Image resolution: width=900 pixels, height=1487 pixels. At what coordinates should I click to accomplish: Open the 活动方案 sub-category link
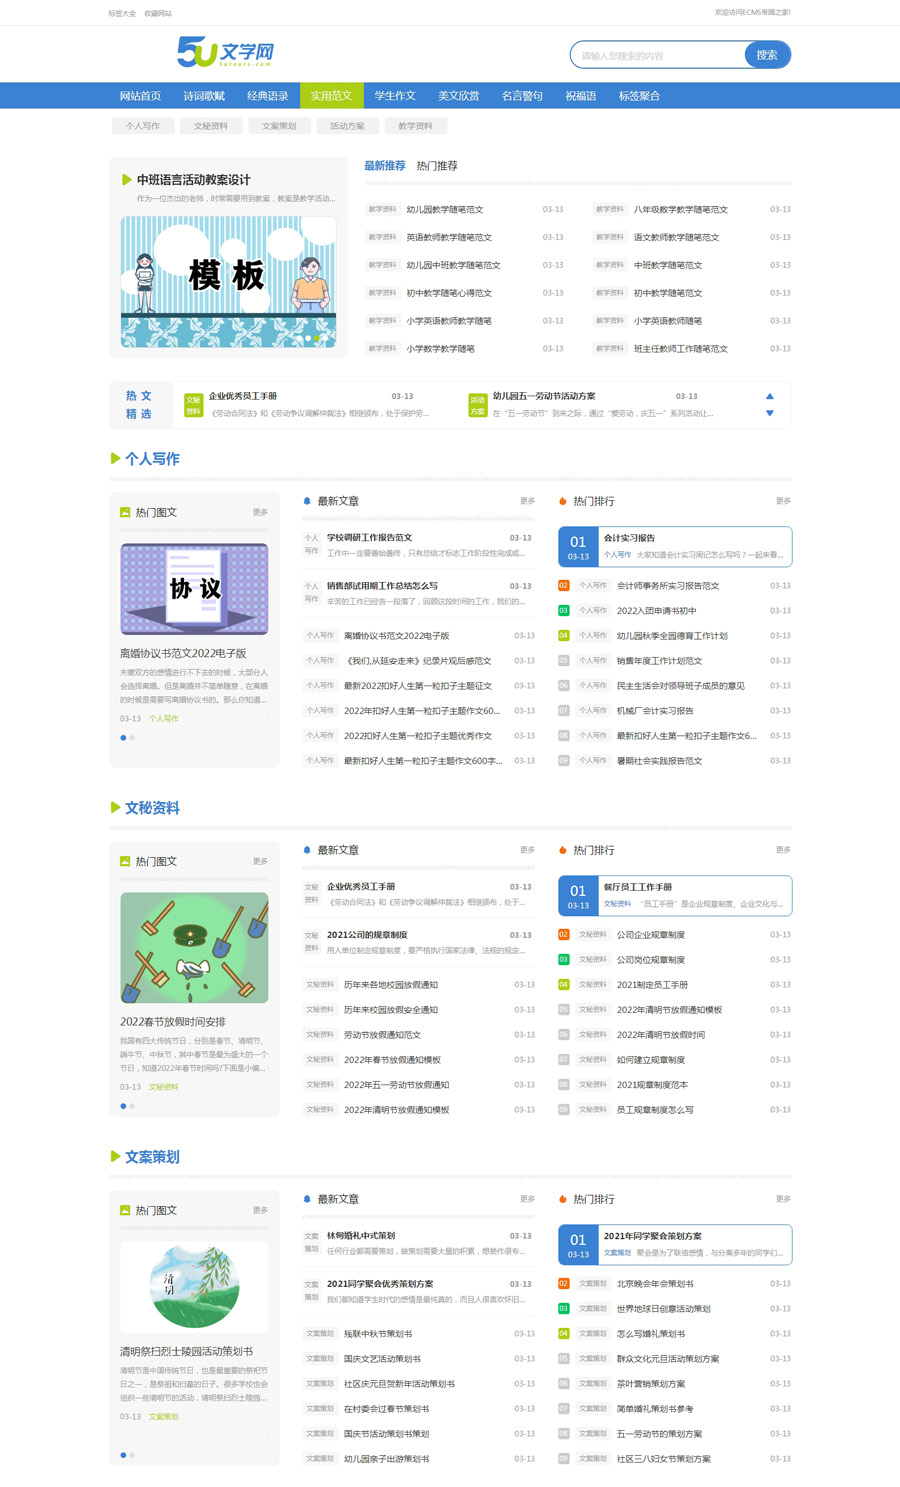coord(347,126)
